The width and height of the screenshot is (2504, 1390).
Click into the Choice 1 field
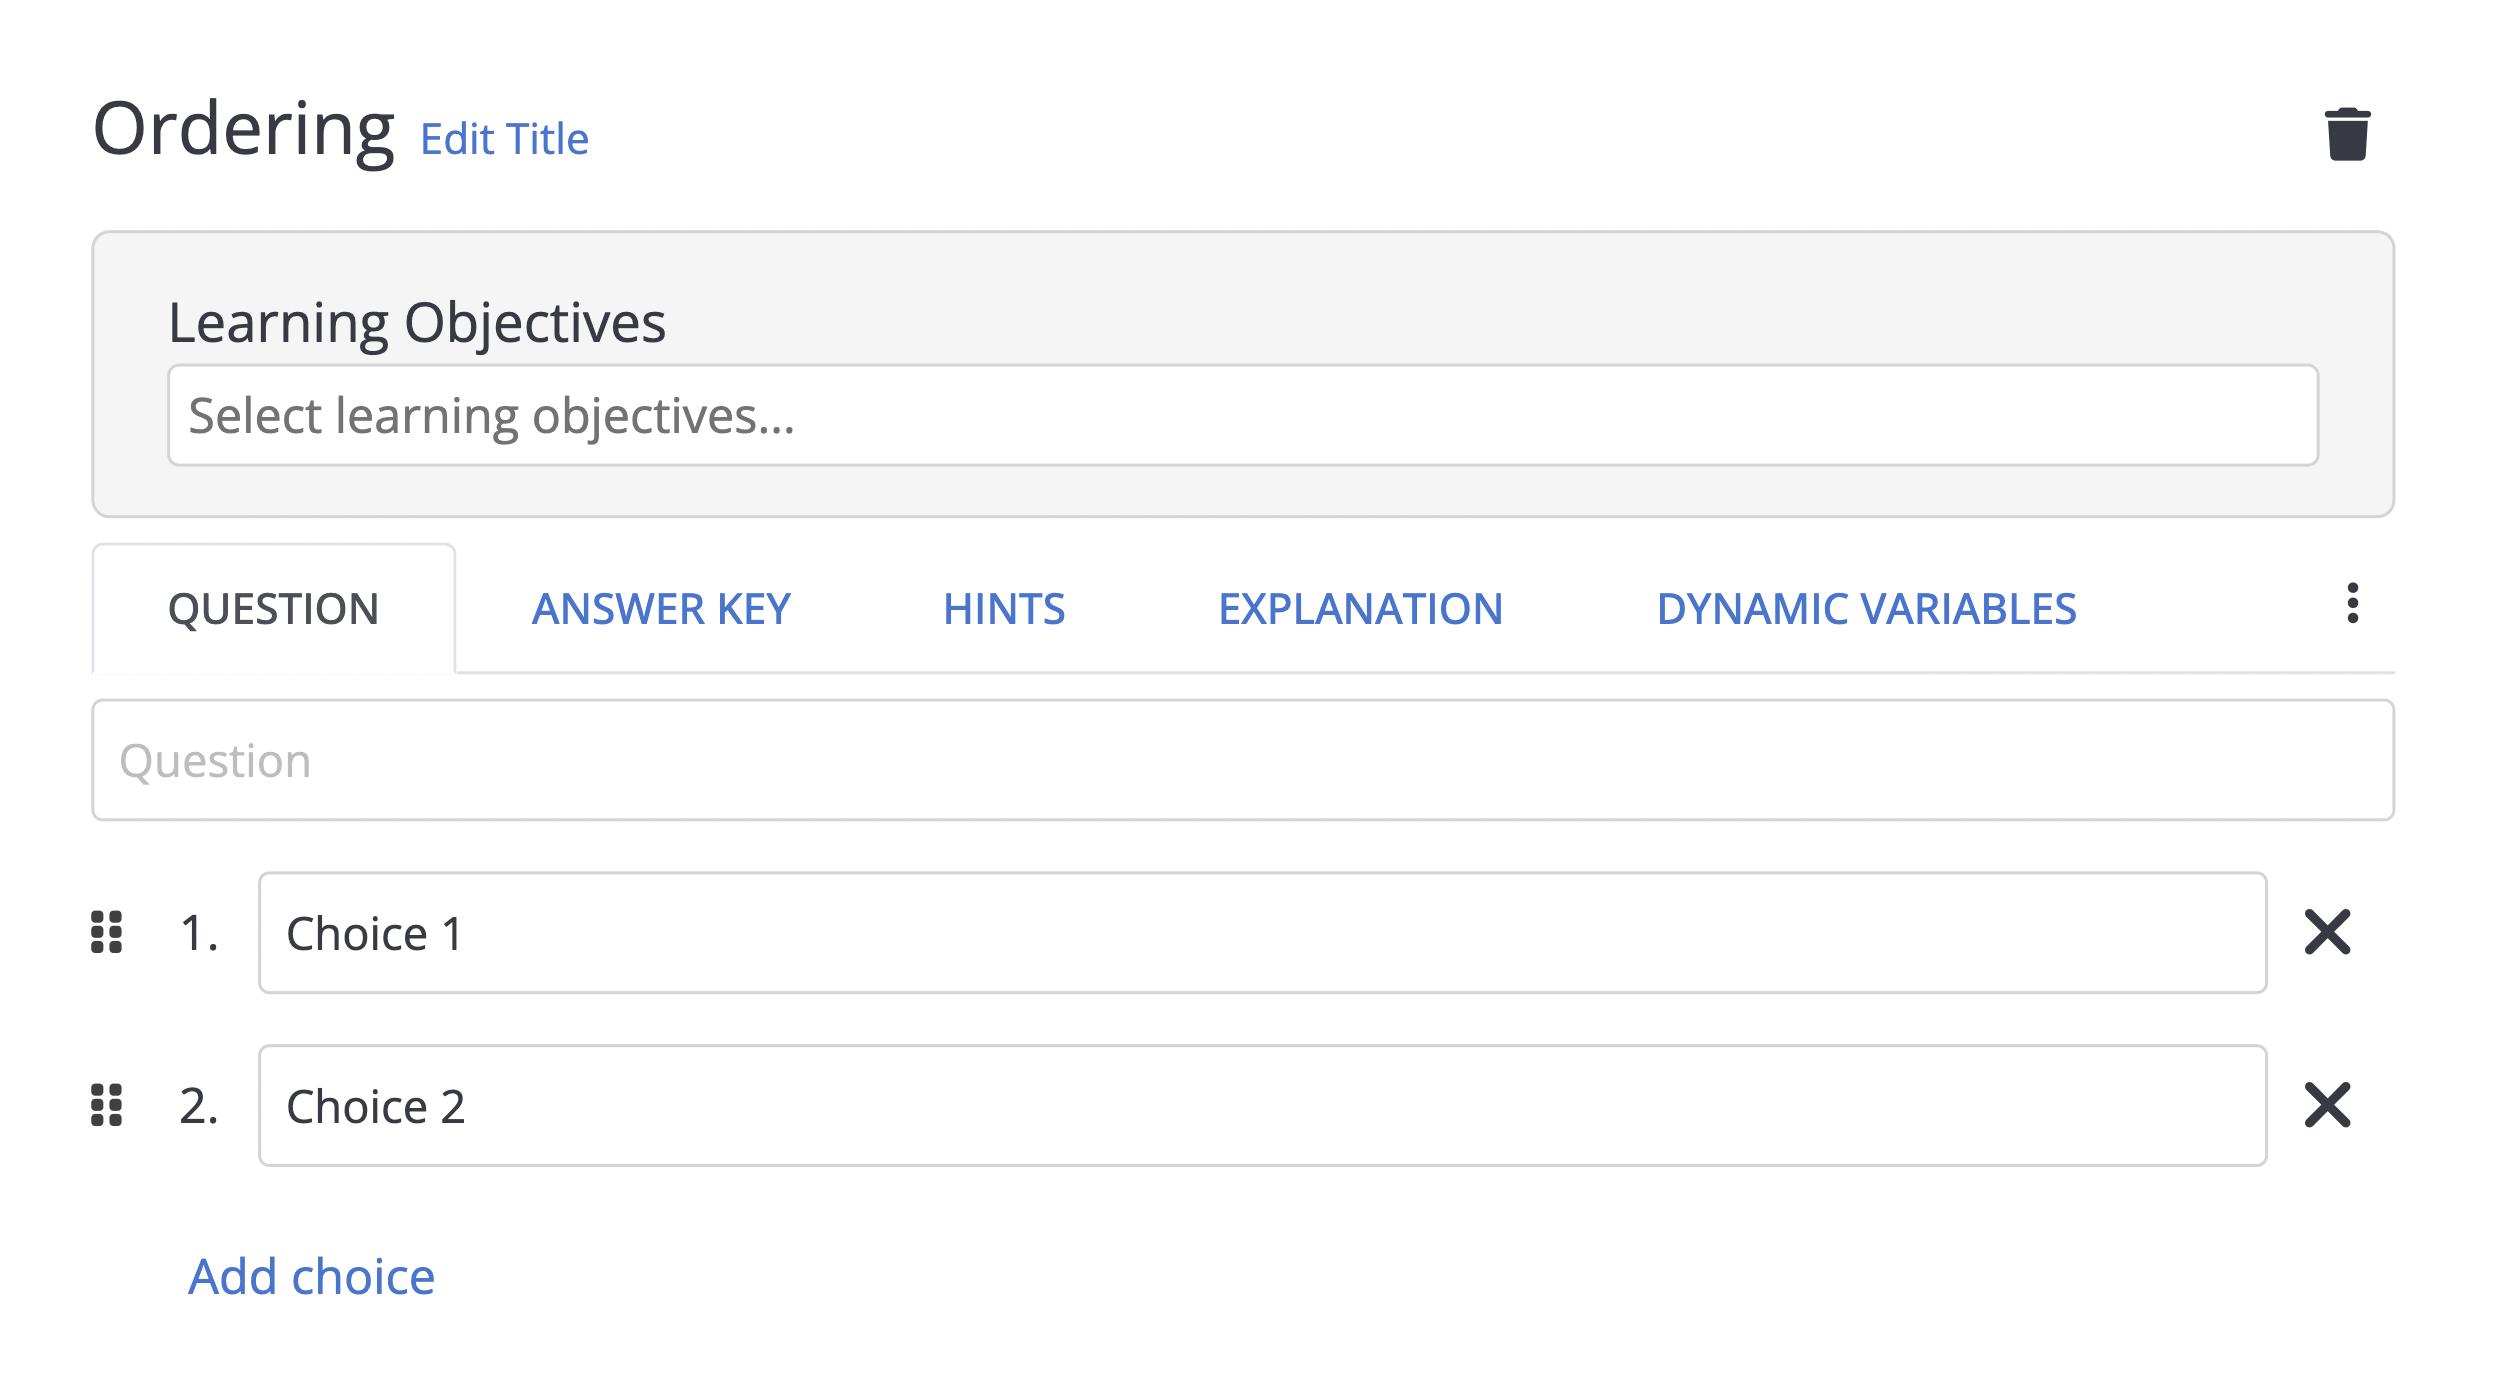click(x=1262, y=933)
